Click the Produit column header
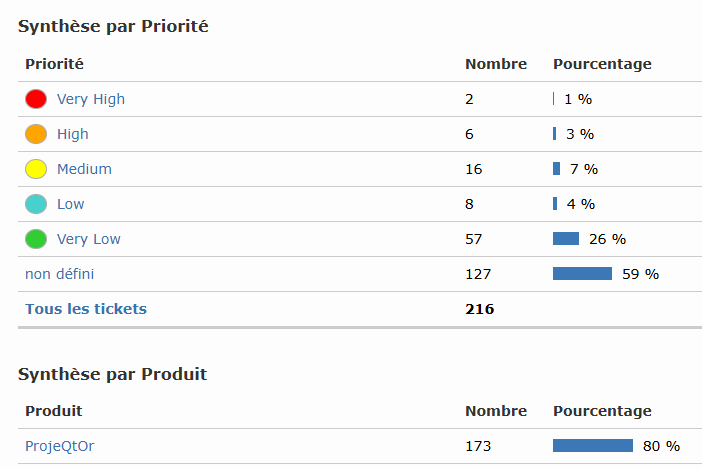Viewport: 702px width, 468px height. click(54, 411)
